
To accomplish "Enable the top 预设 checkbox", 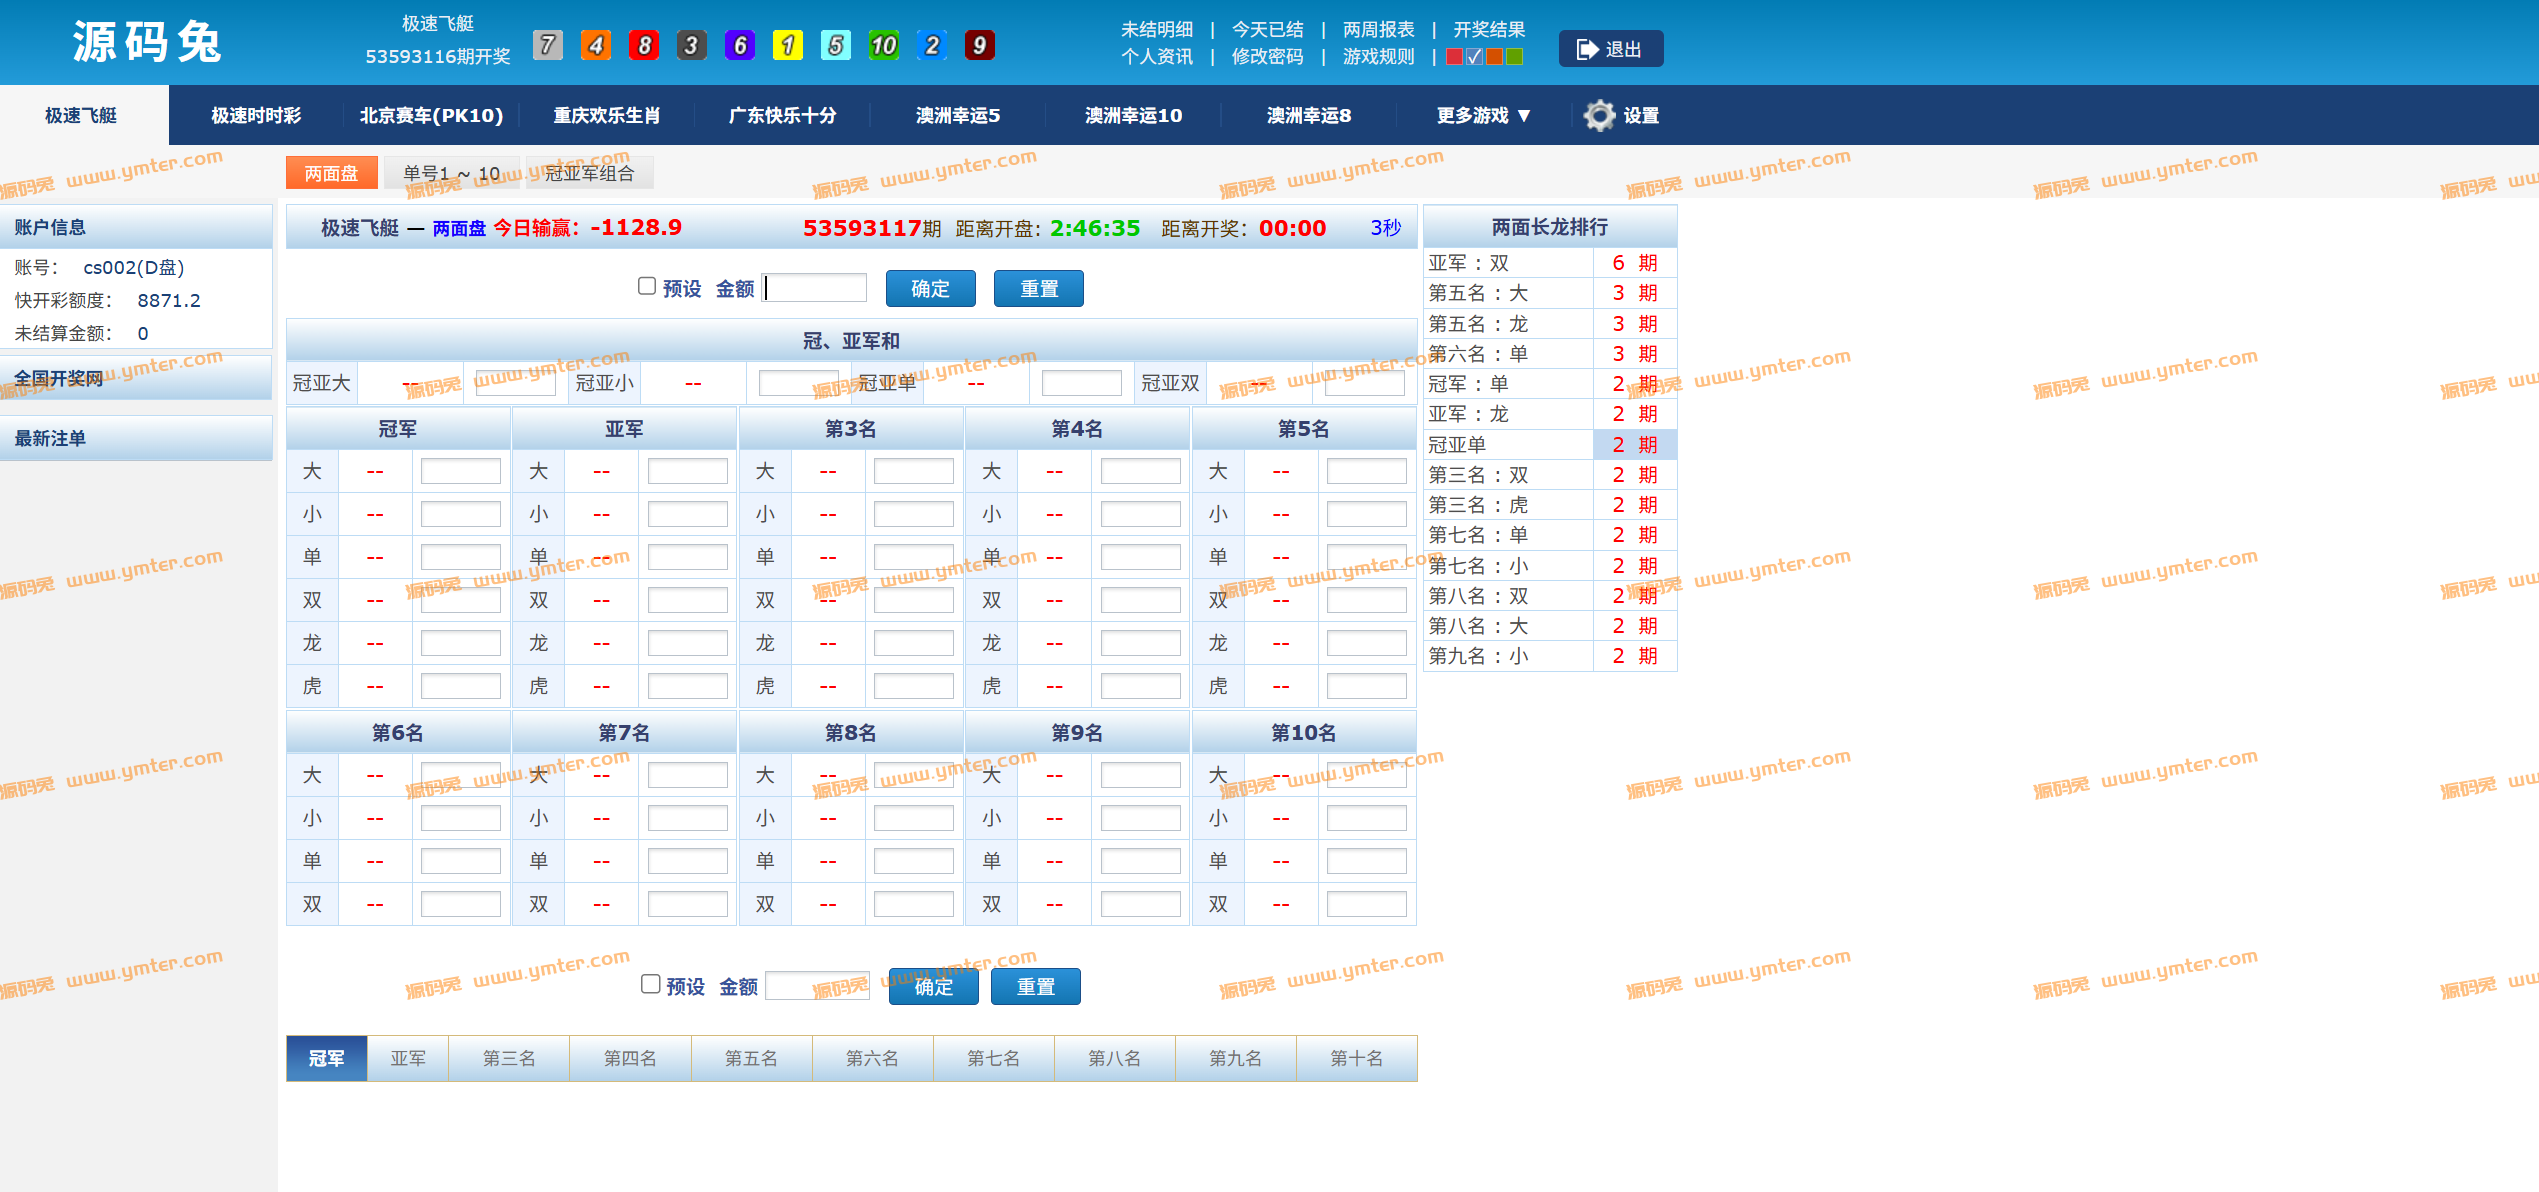I will (x=647, y=286).
